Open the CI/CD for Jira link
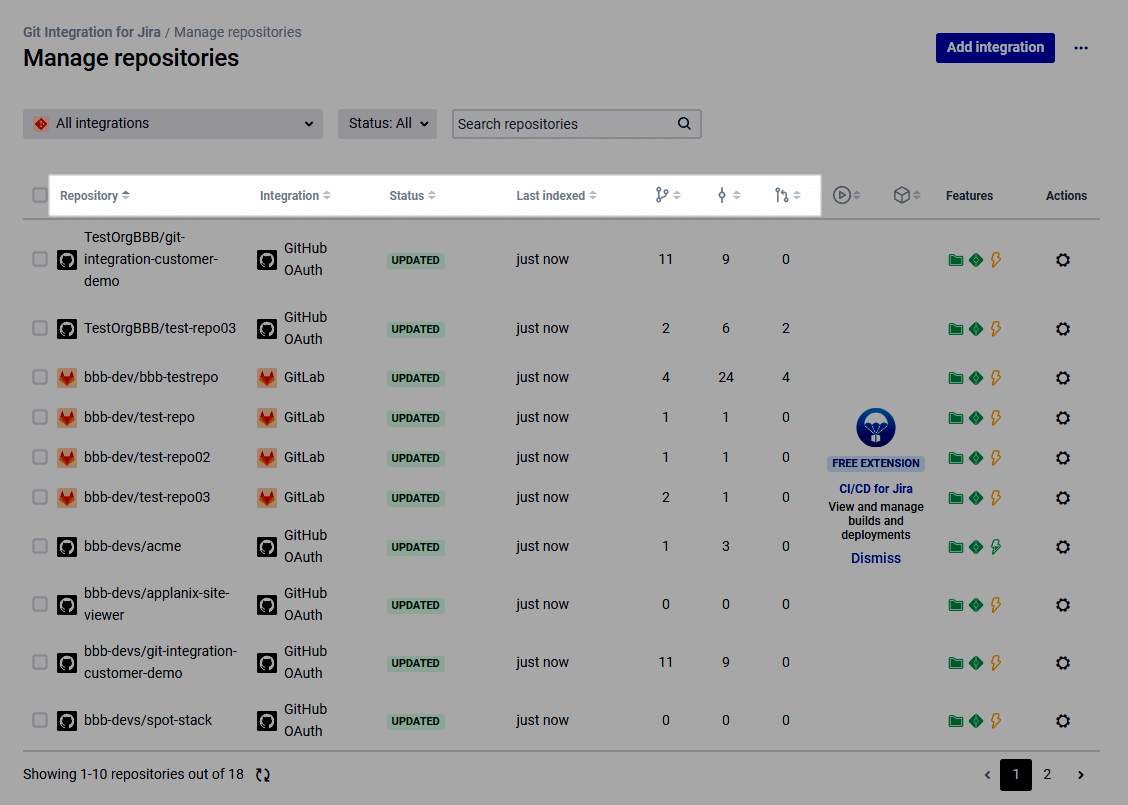The width and height of the screenshot is (1128, 805). (x=875, y=488)
